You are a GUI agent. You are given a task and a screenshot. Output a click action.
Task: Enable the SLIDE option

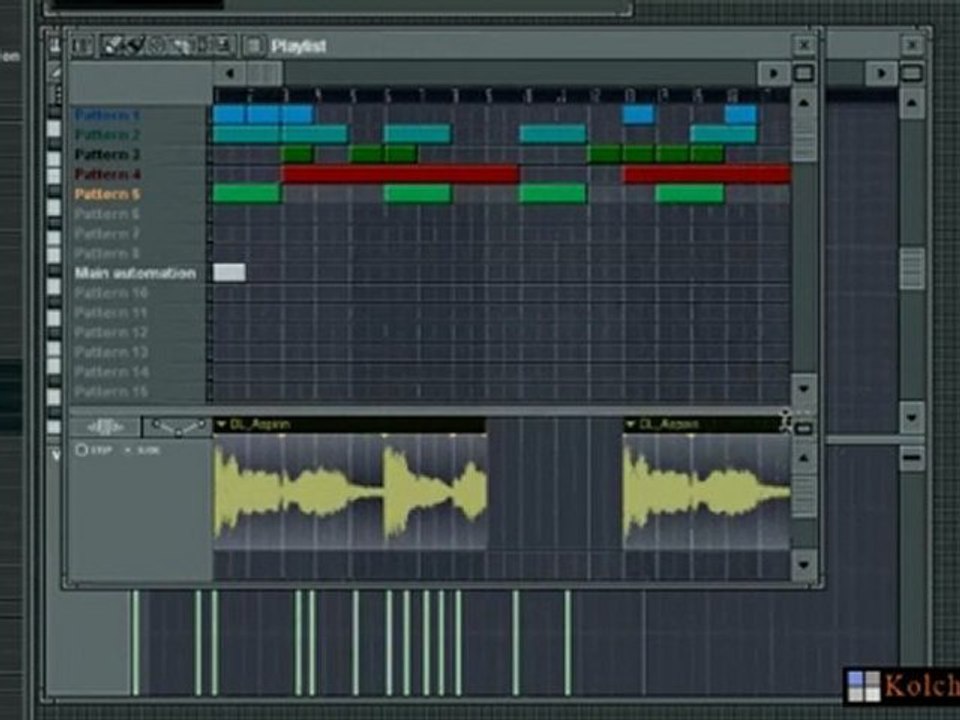[142, 450]
